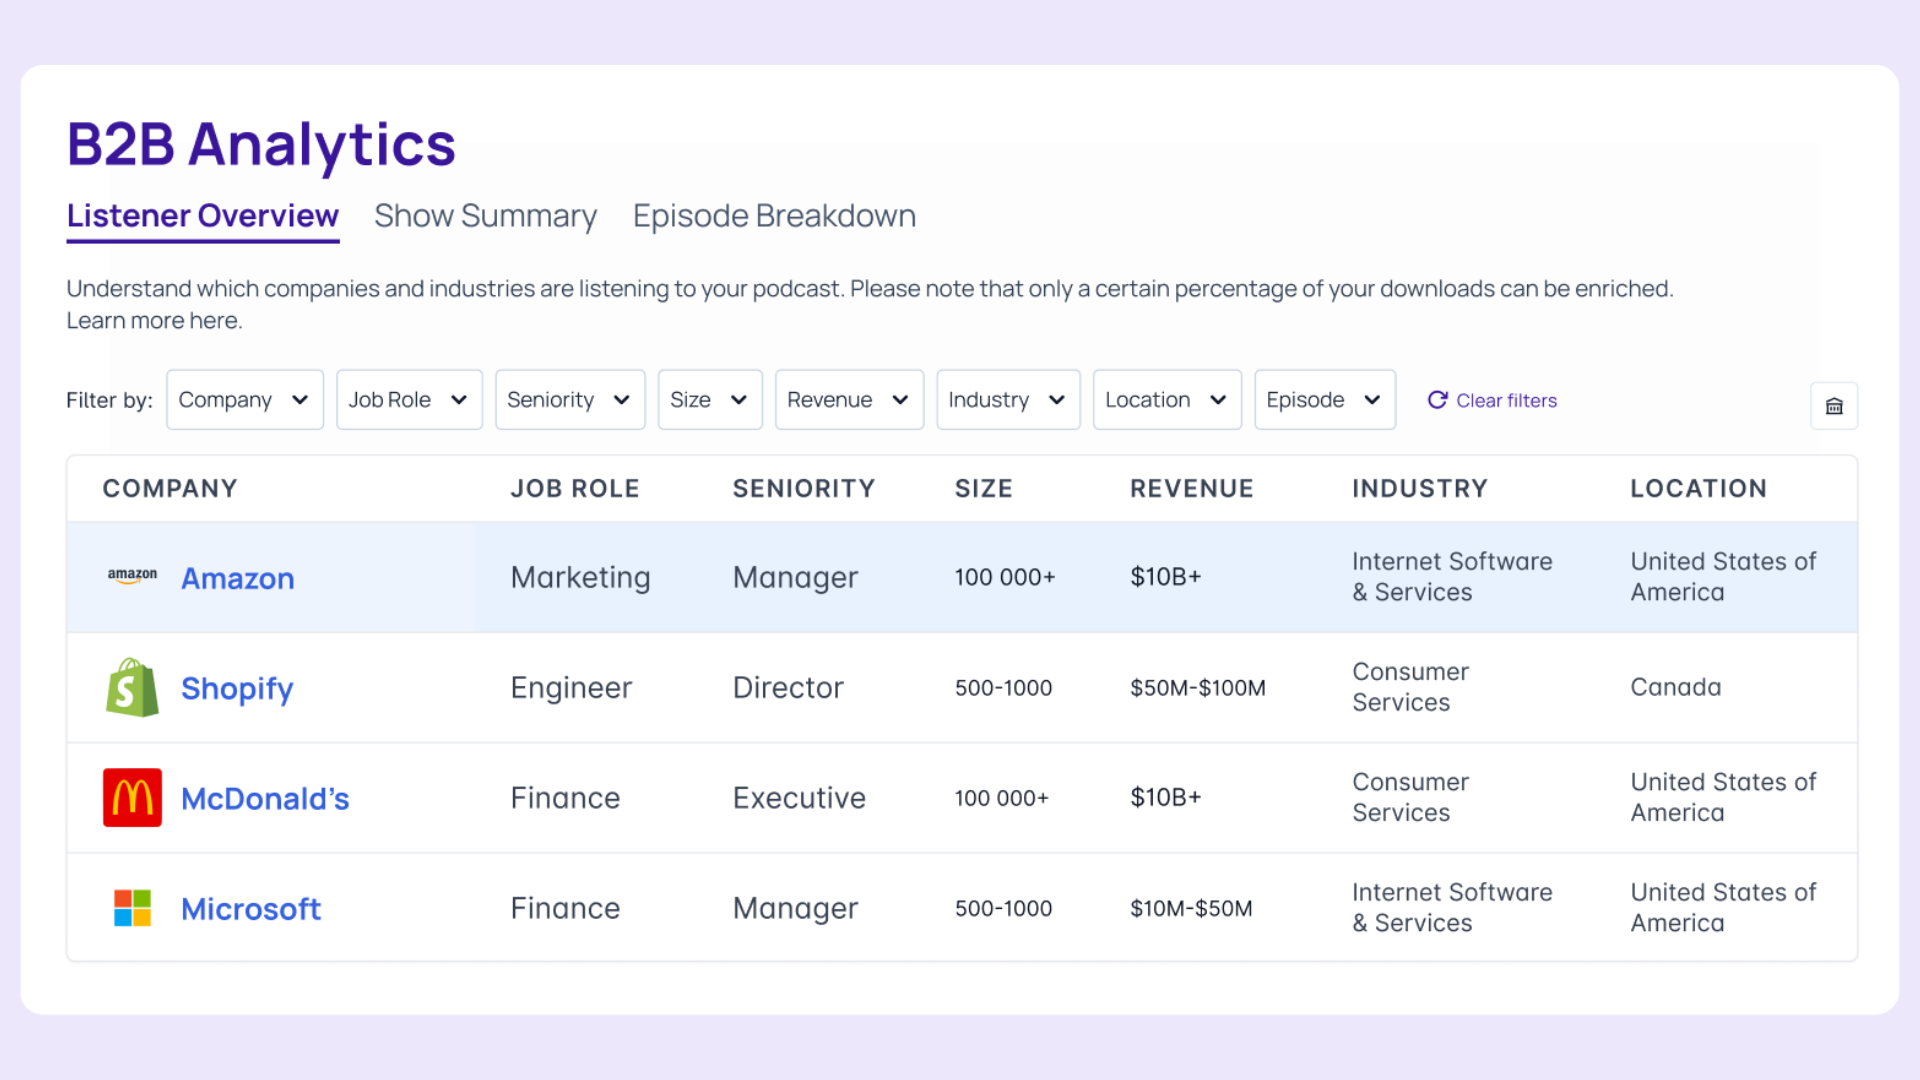This screenshot has width=1920, height=1080.
Task: Click the Microsoft company name link
Action: [x=251, y=909]
